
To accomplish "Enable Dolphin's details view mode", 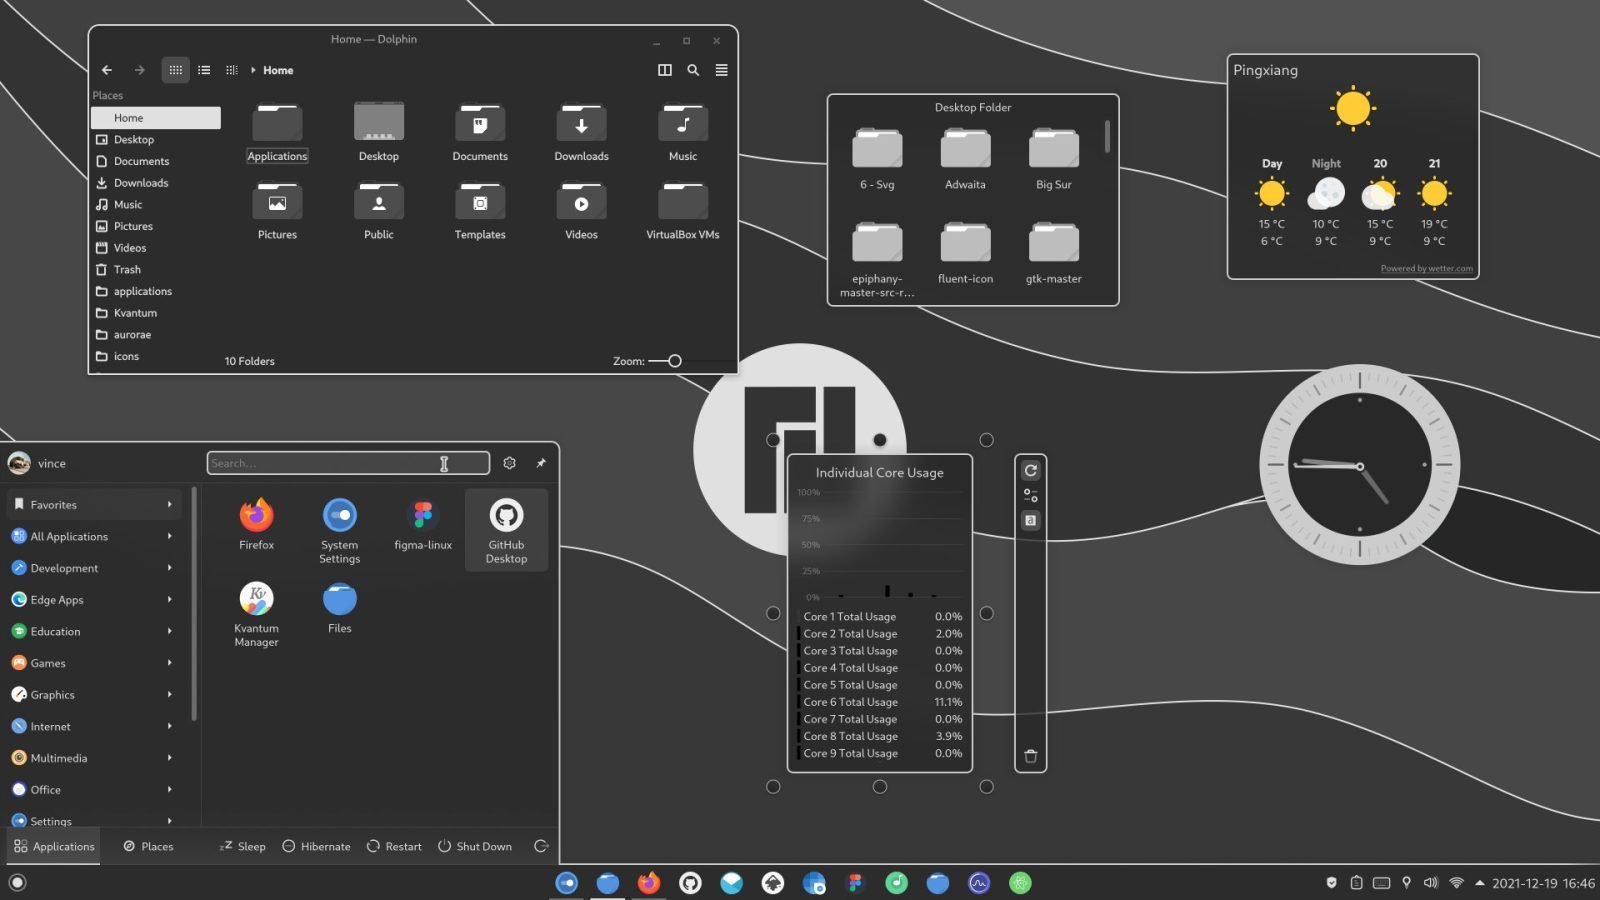I will 231,70.
